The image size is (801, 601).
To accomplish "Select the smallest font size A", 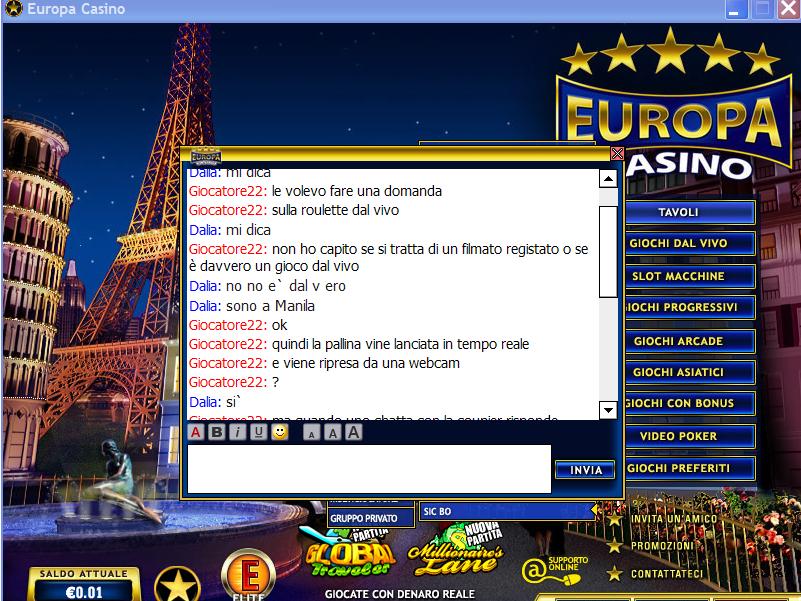I will click(x=311, y=433).
